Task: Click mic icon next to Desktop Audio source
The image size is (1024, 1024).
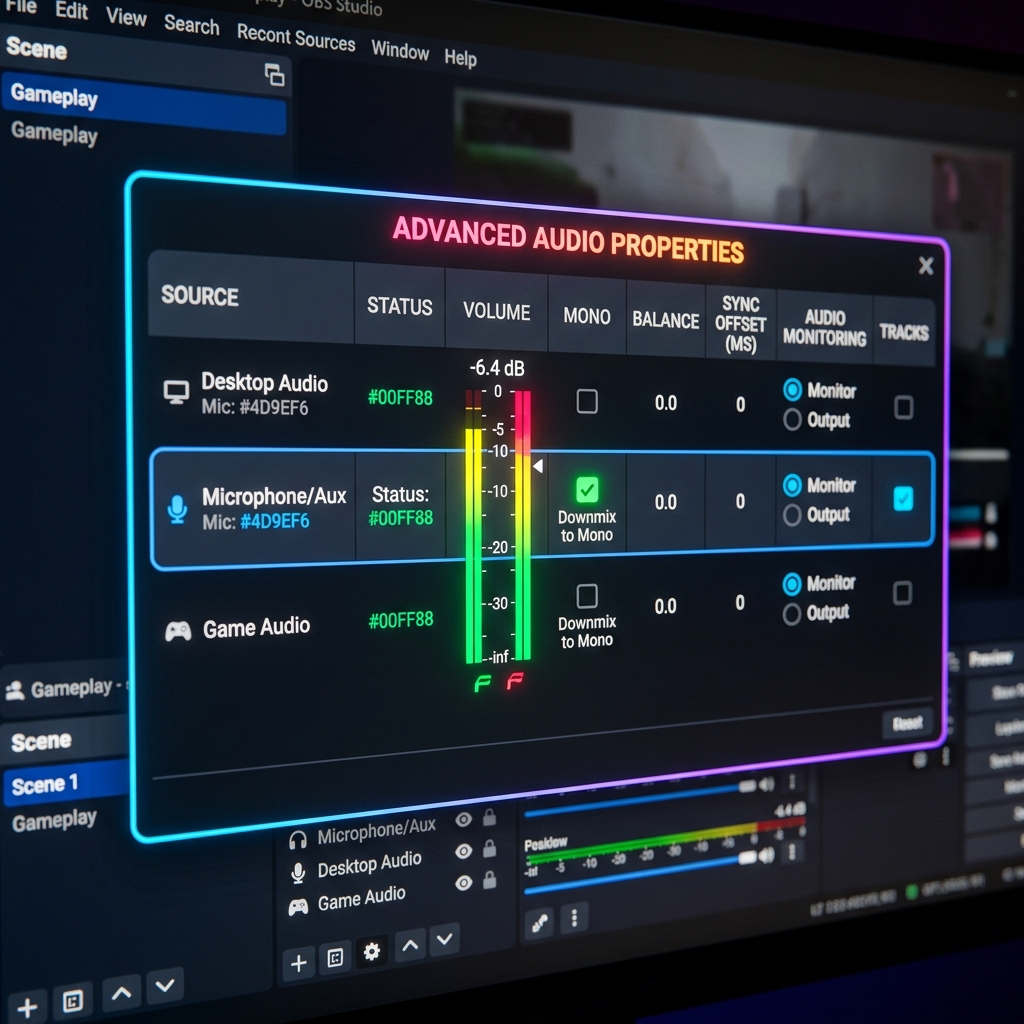Action: coord(298,873)
